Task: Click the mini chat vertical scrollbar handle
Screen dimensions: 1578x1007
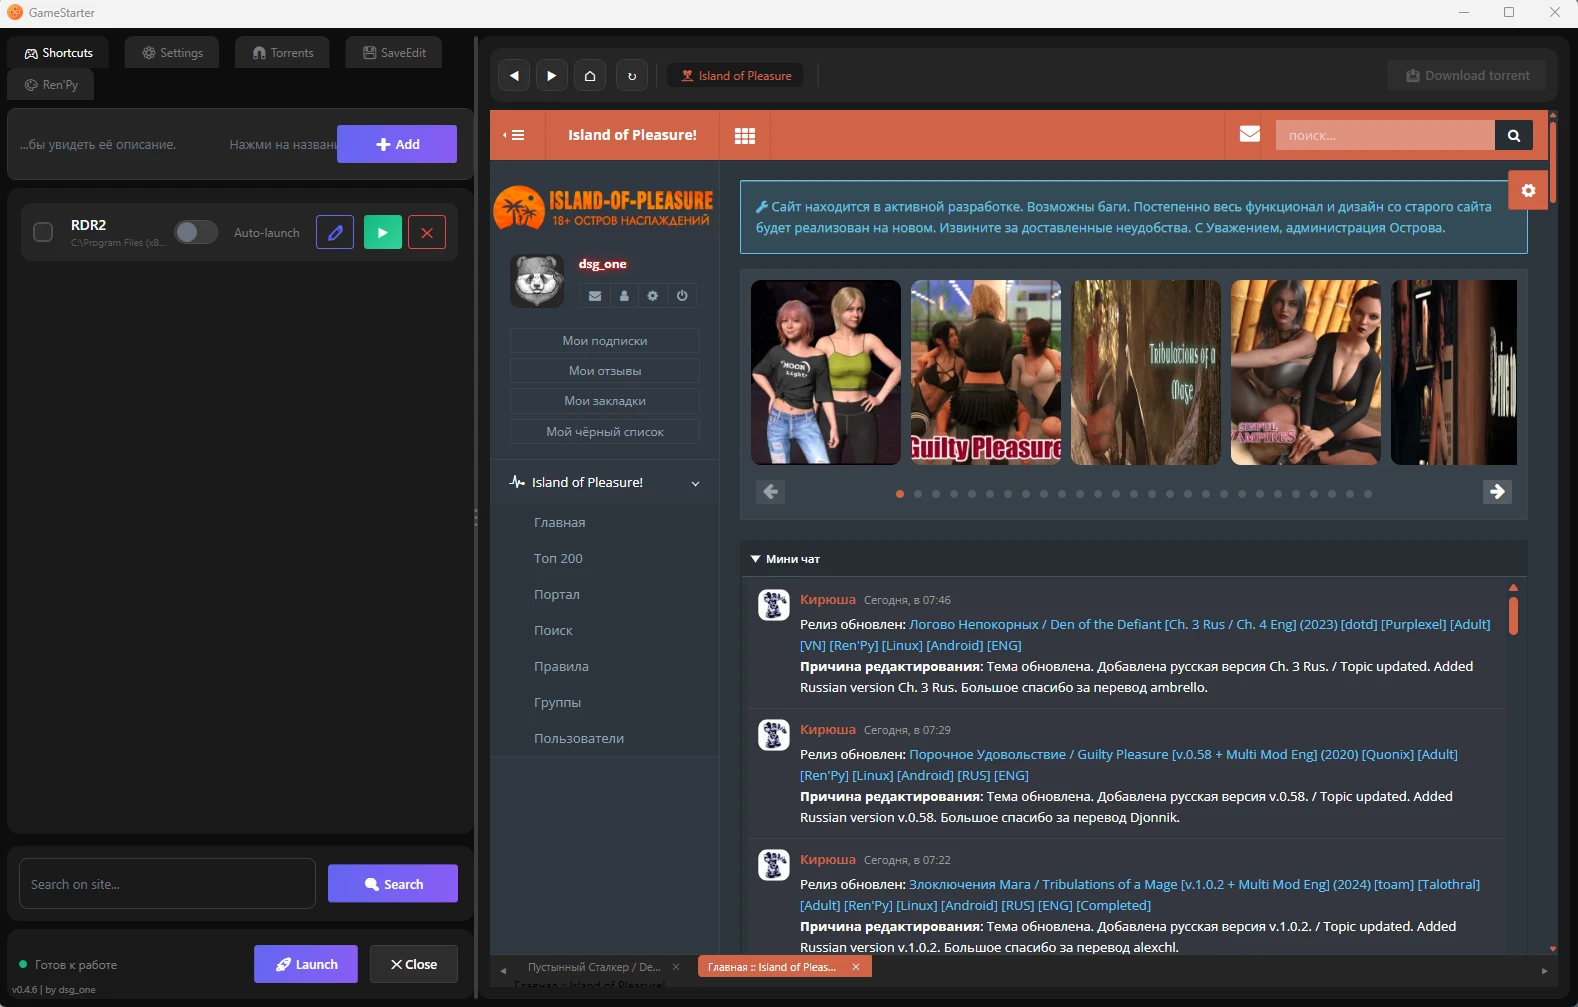Action: 1513,615
